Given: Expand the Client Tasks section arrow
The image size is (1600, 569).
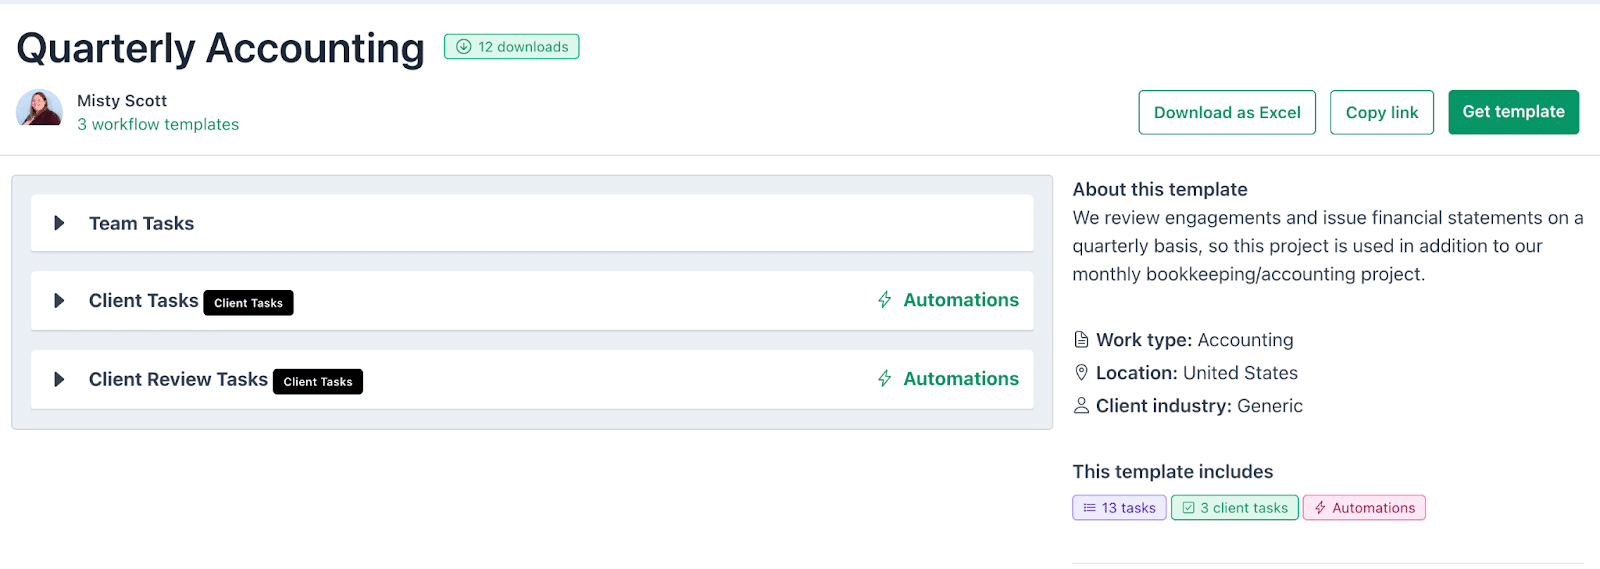Looking at the screenshot, I should (x=59, y=300).
